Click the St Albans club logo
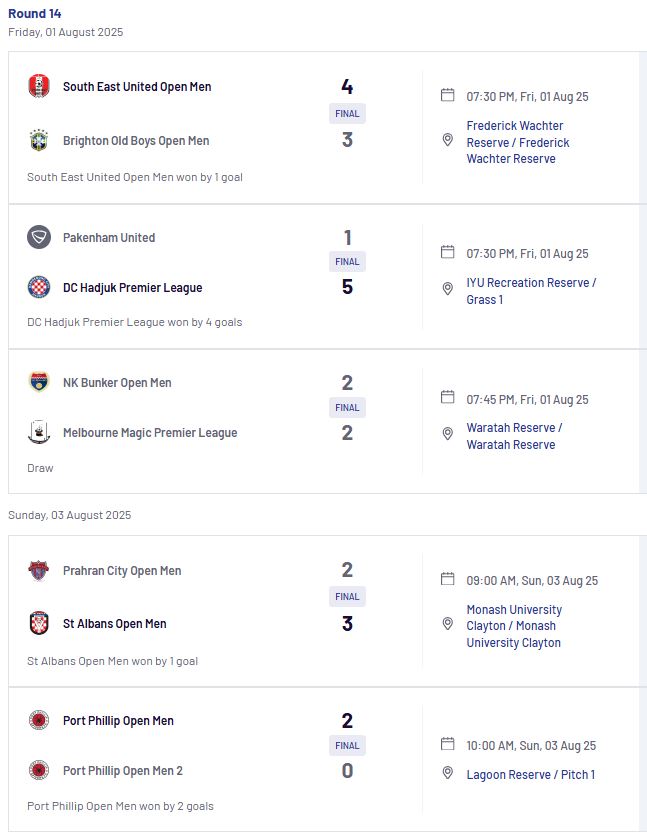Screen dimensions: 647x836 [39, 623]
